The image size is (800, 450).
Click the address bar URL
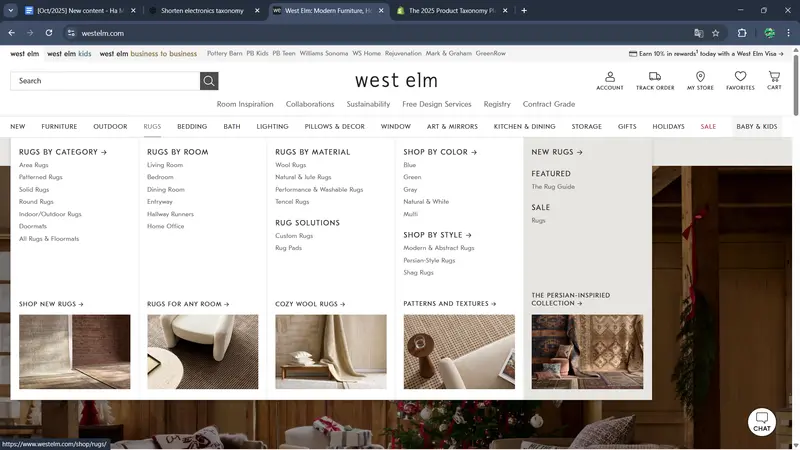(x=103, y=33)
